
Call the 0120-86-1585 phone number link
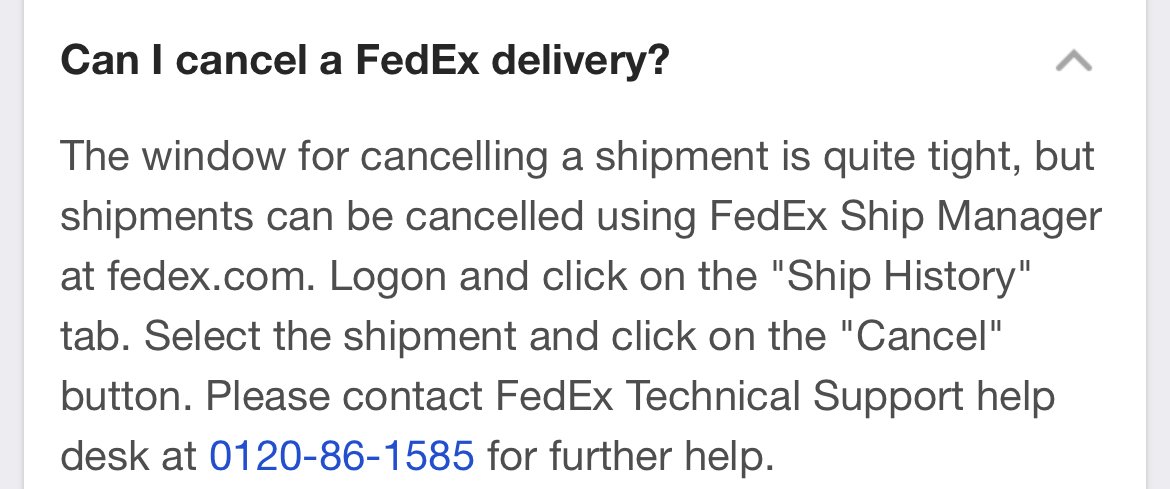(x=342, y=455)
